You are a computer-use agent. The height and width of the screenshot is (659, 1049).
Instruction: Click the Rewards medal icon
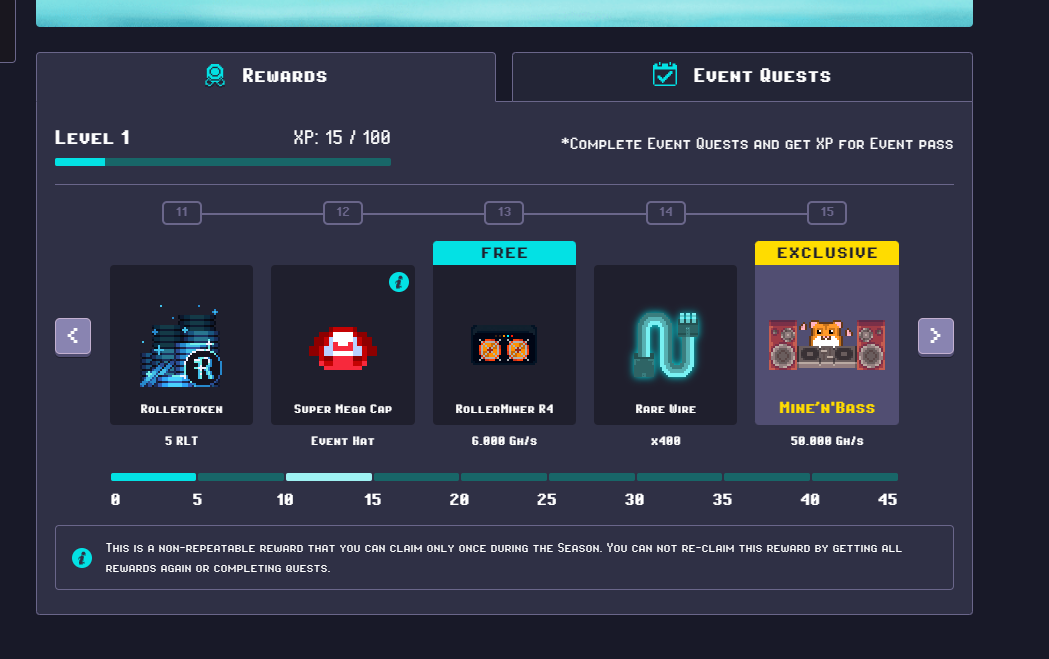click(x=215, y=76)
